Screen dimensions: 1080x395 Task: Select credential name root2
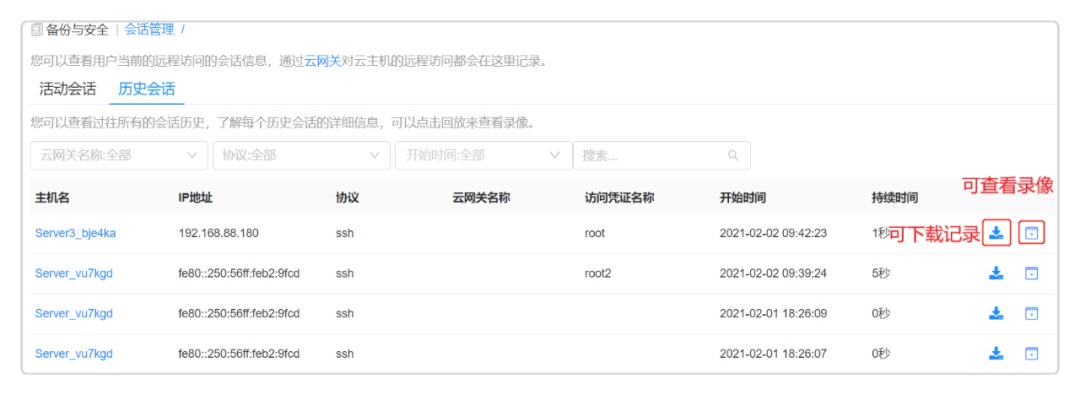pos(598,274)
